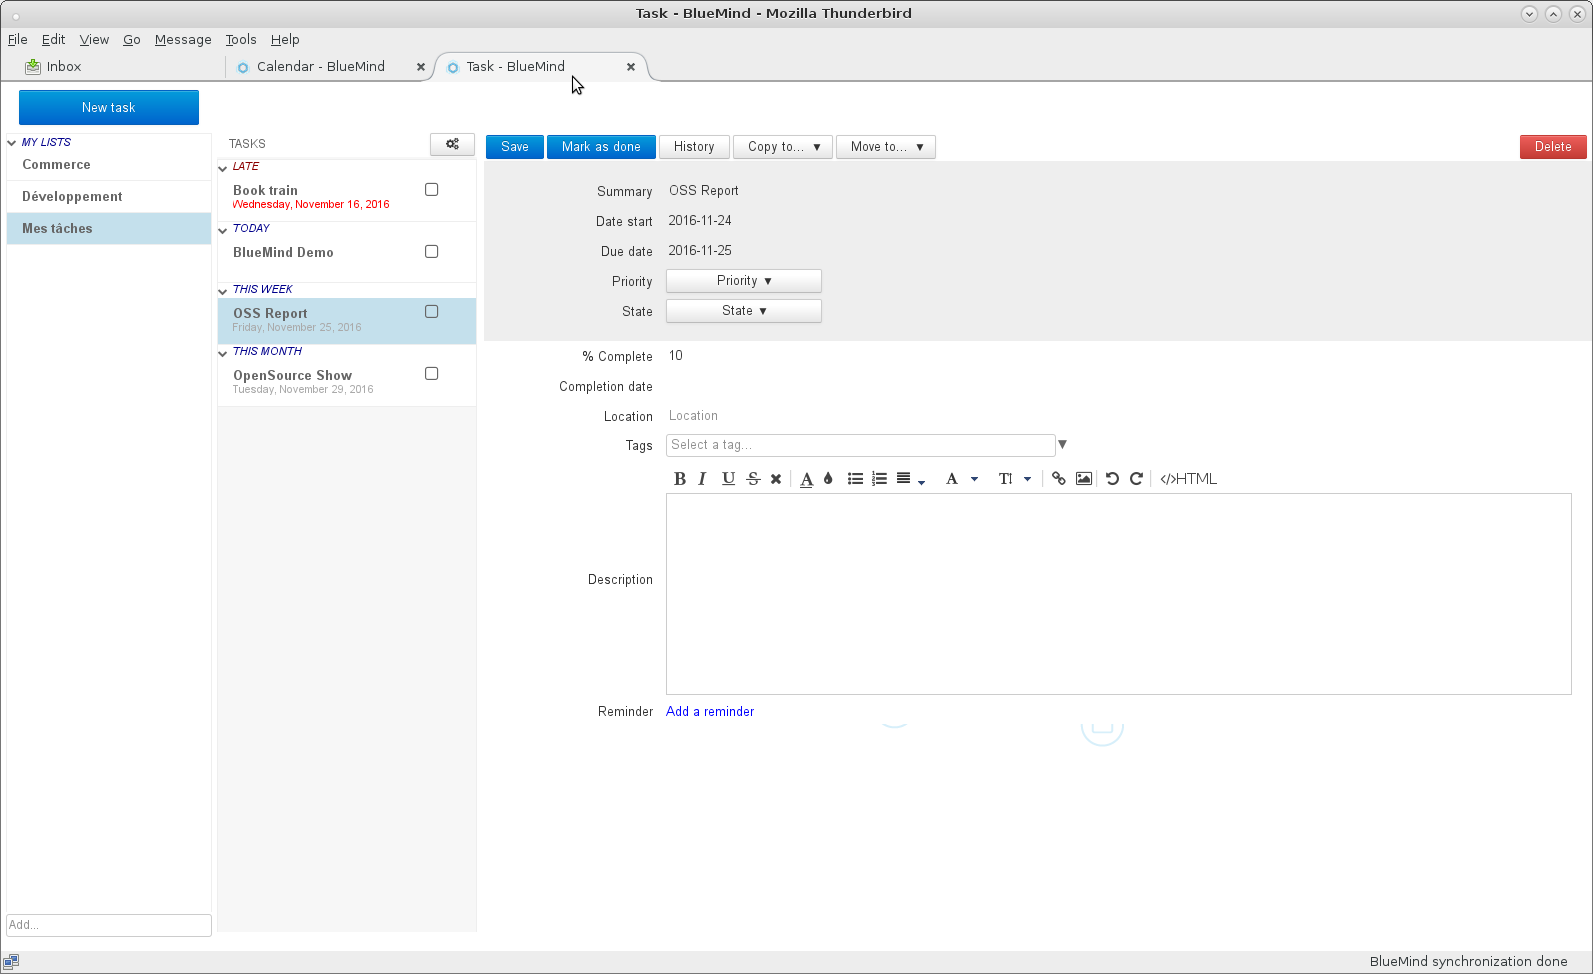Image resolution: width=1593 pixels, height=974 pixels.
Task: Edit the Due date 2016-11-25 field
Action: click(700, 251)
